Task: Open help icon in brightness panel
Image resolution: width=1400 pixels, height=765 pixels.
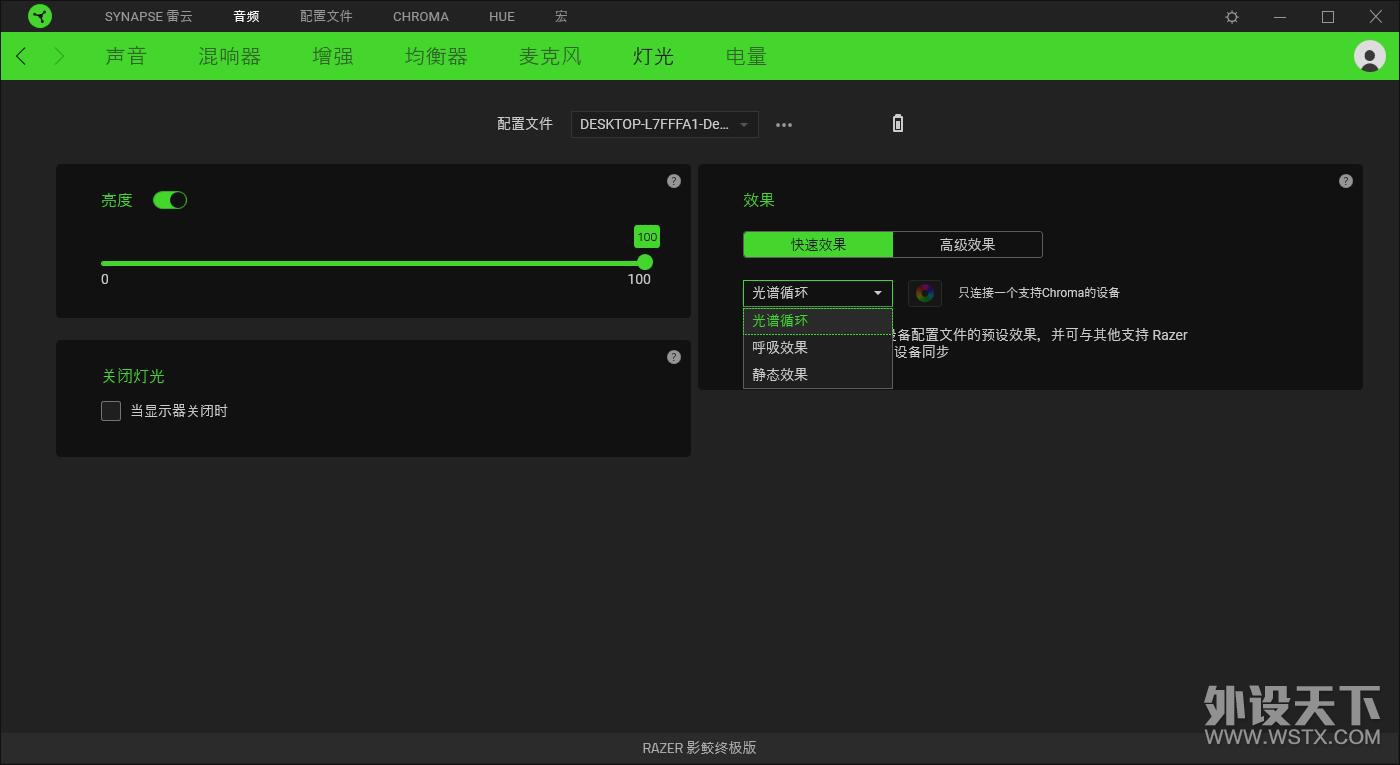Action: pos(674,181)
